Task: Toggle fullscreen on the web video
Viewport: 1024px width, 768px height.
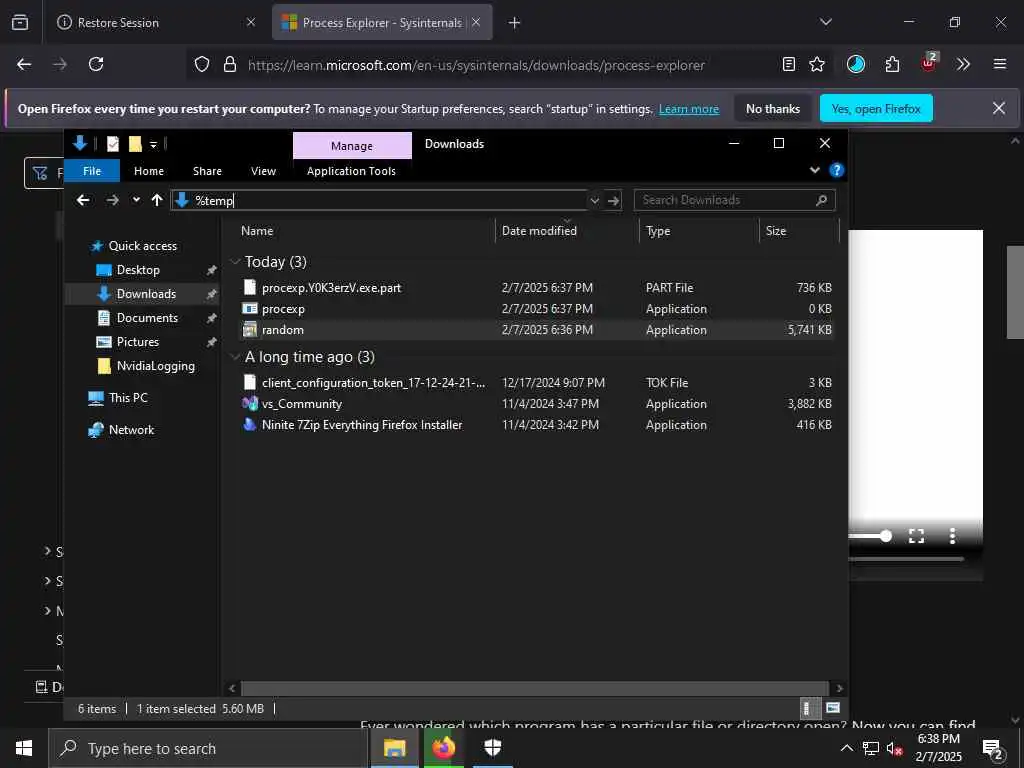Action: click(916, 536)
